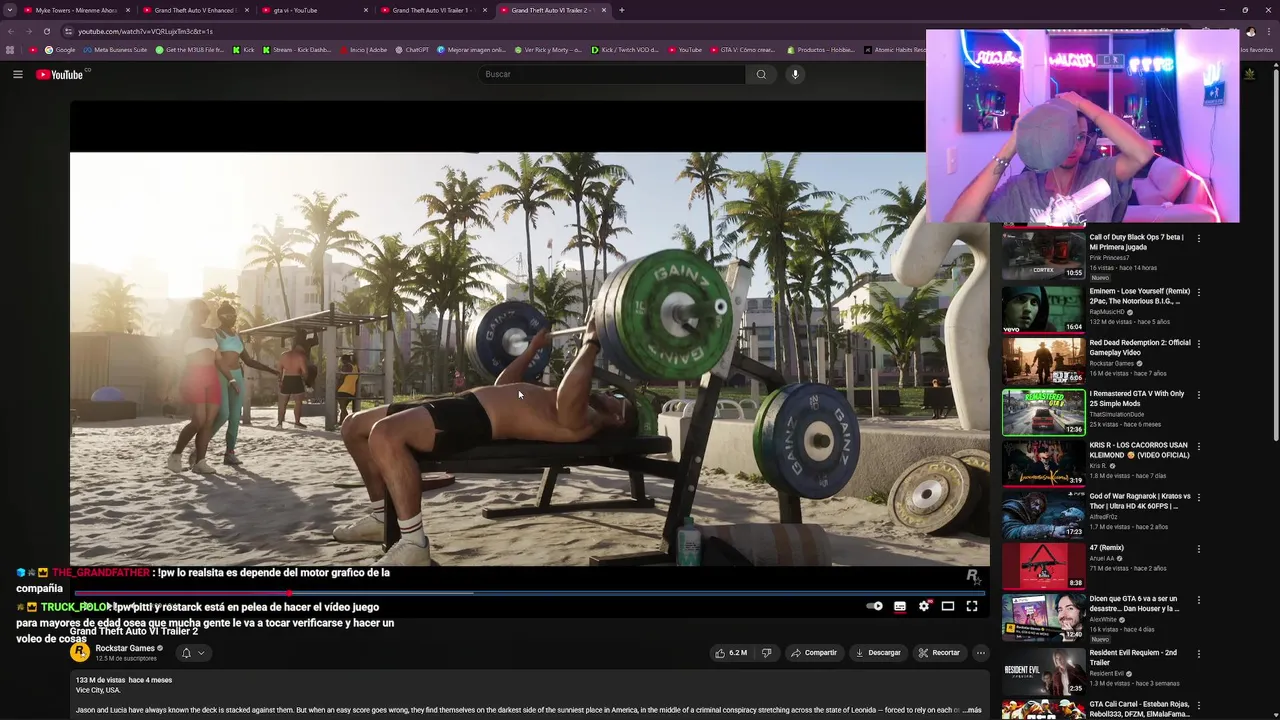Open the Resident Evil Requiem 2nd Trailer title
Viewport: 1280px width, 720px height.
[1133, 657]
